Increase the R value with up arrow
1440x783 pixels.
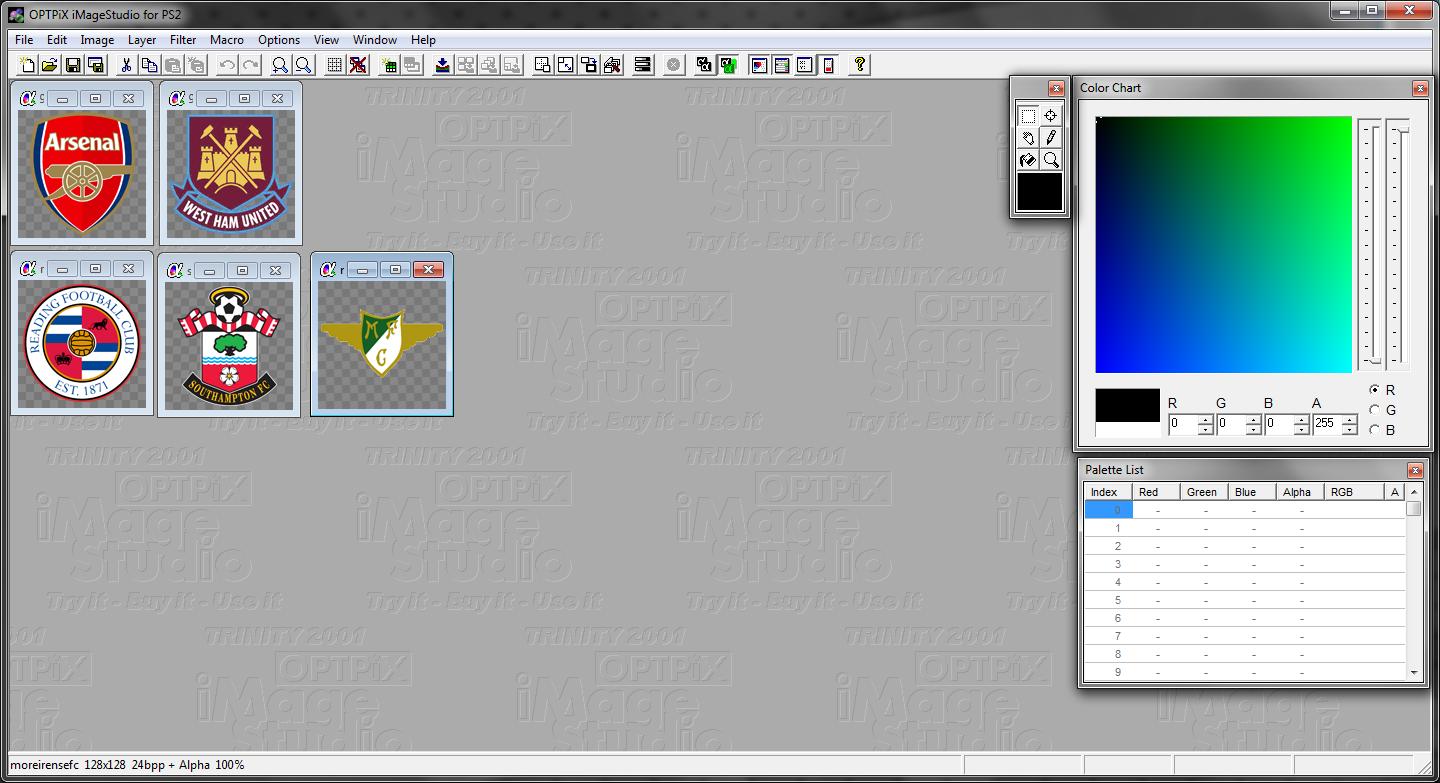pyautogui.click(x=1205, y=419)
